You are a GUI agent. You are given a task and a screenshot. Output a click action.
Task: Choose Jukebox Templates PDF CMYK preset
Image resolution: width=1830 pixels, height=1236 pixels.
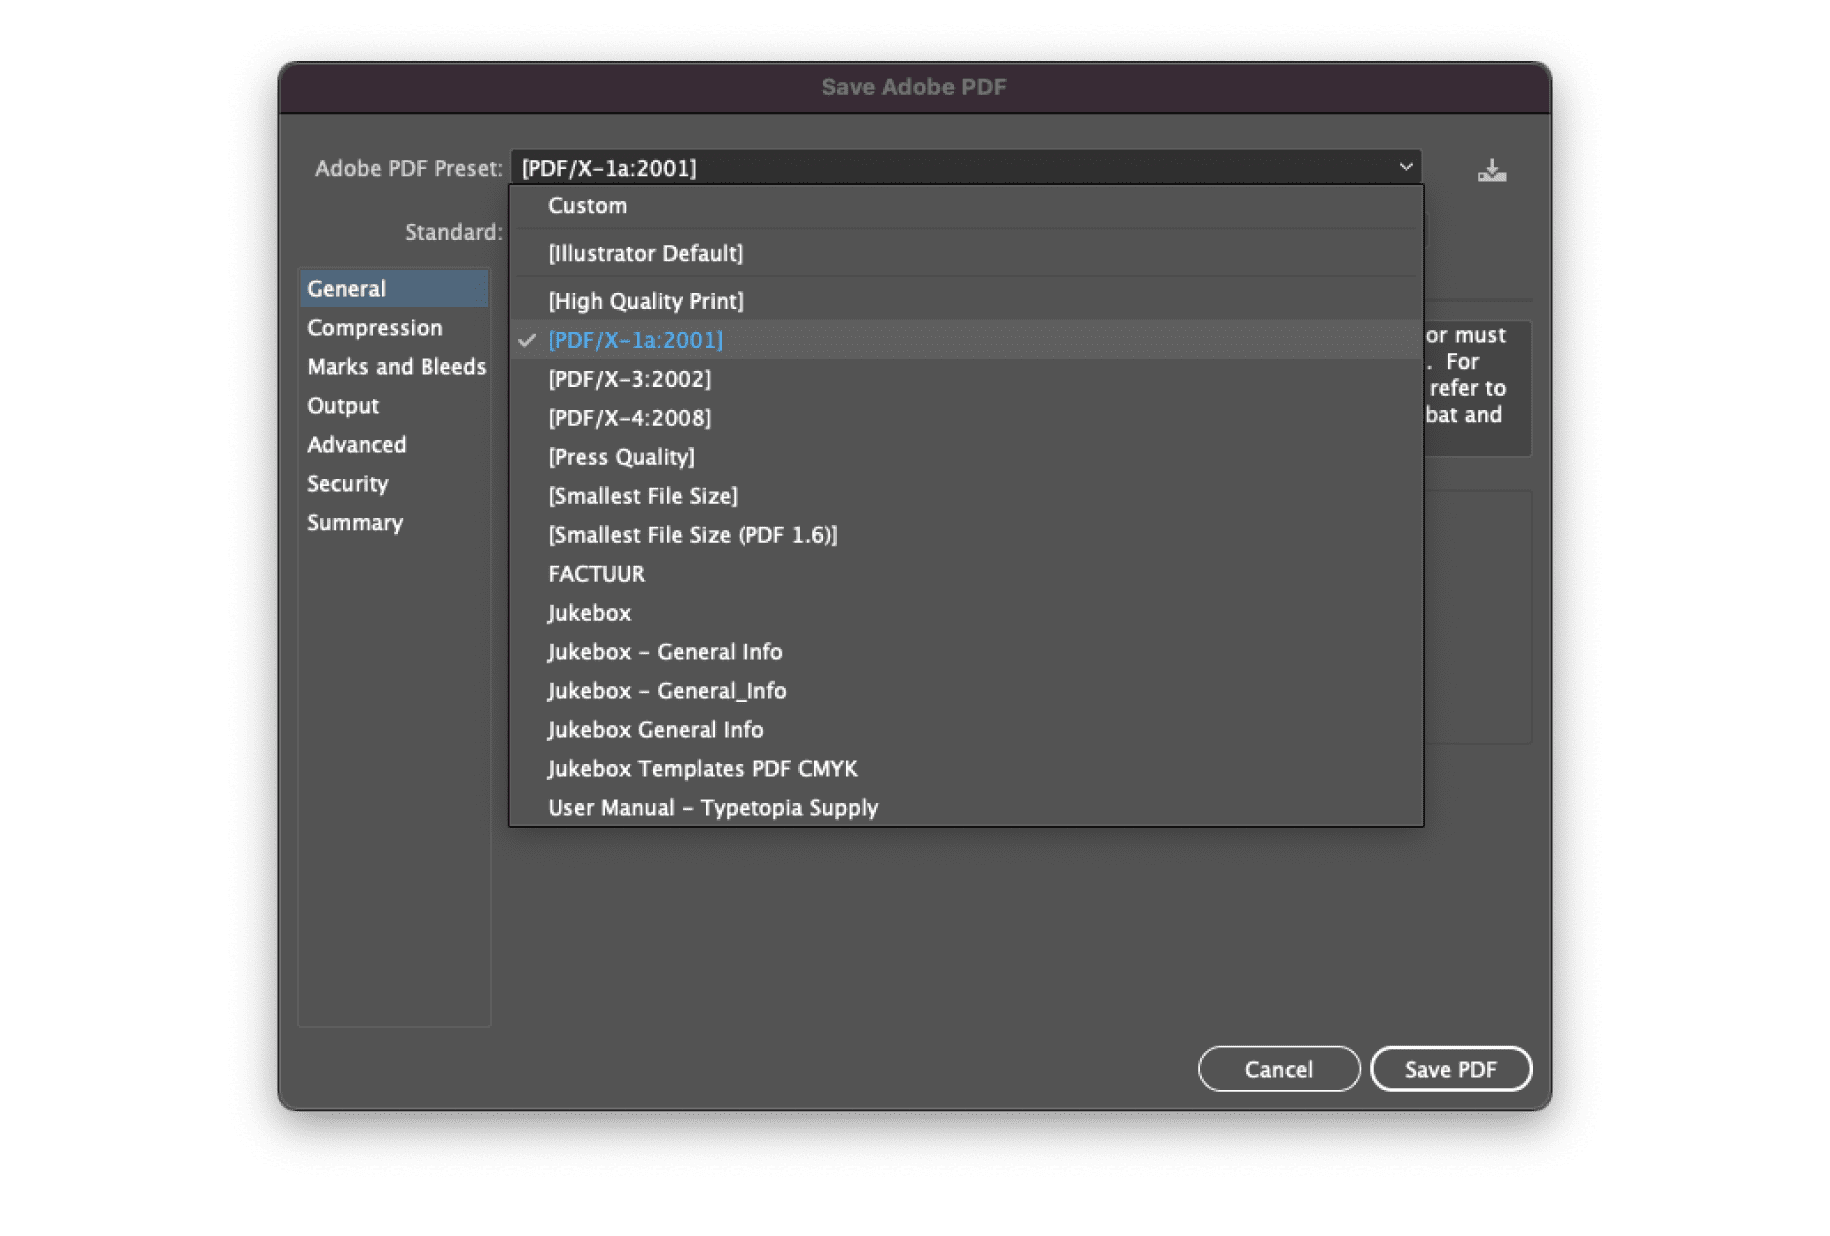coord(965,769)
